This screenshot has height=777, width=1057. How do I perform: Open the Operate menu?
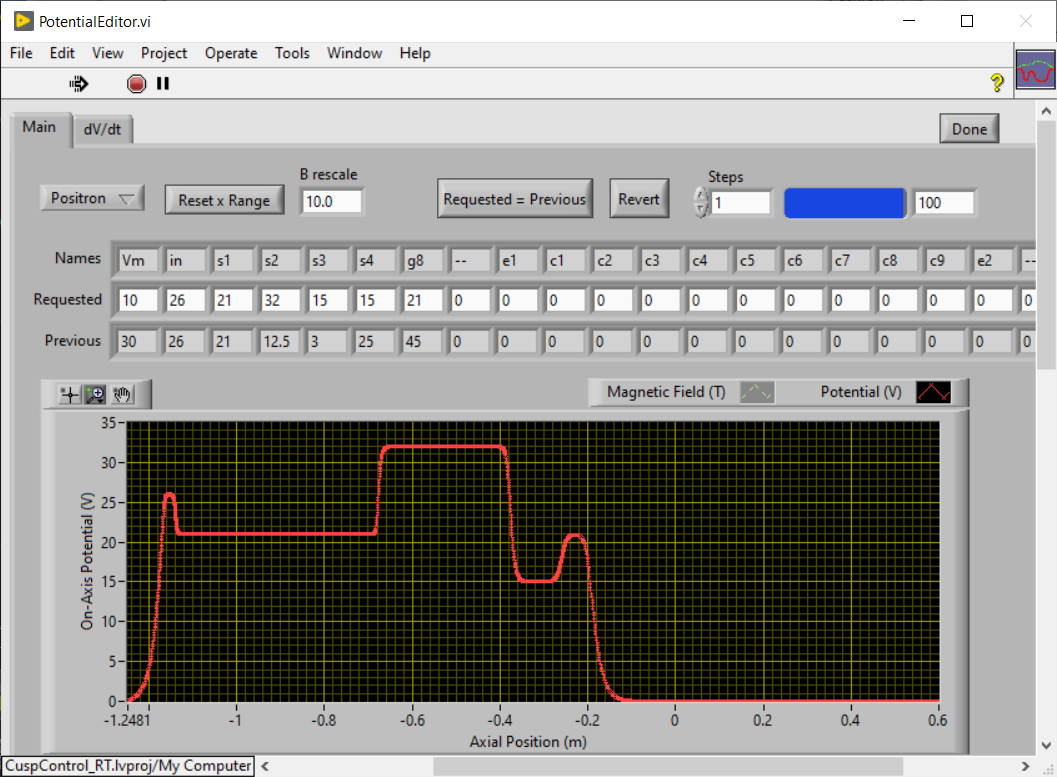(x=231, y=53)
